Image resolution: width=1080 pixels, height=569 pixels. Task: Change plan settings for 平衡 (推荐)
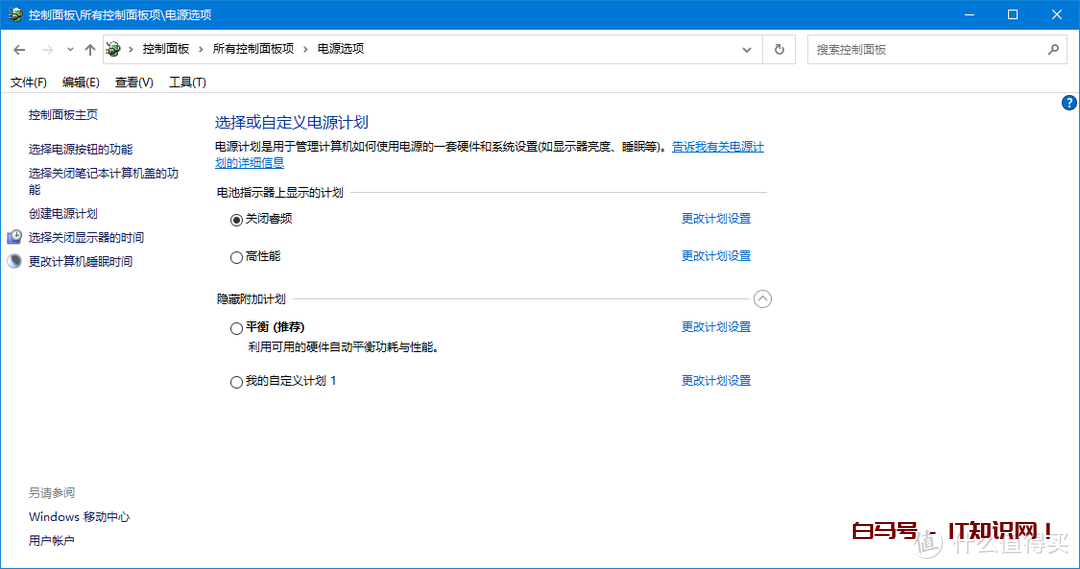tap(716, 327)
